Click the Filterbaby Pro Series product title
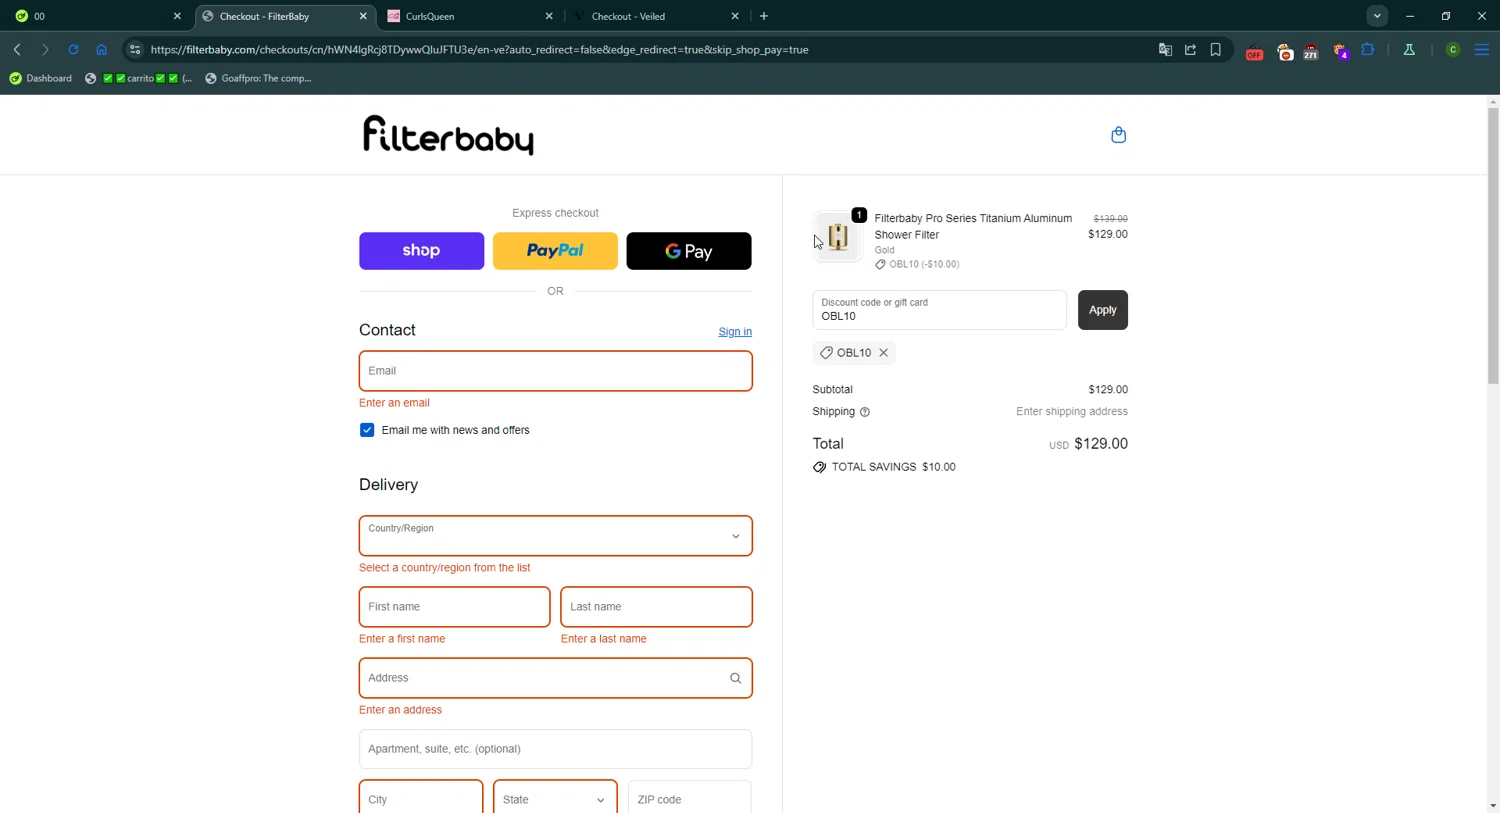1500x813 pixels. pyautogui.click(x=973, y=226)
